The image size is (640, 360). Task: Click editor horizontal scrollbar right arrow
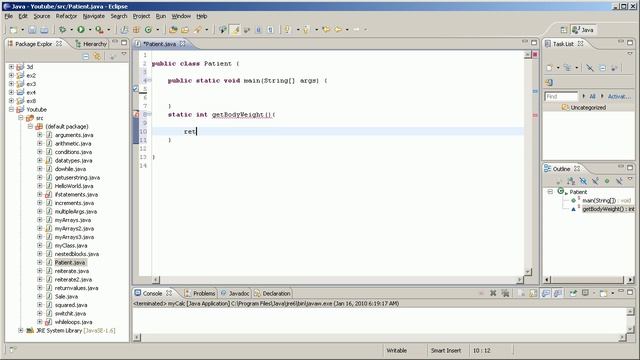(x=520, y=280)
